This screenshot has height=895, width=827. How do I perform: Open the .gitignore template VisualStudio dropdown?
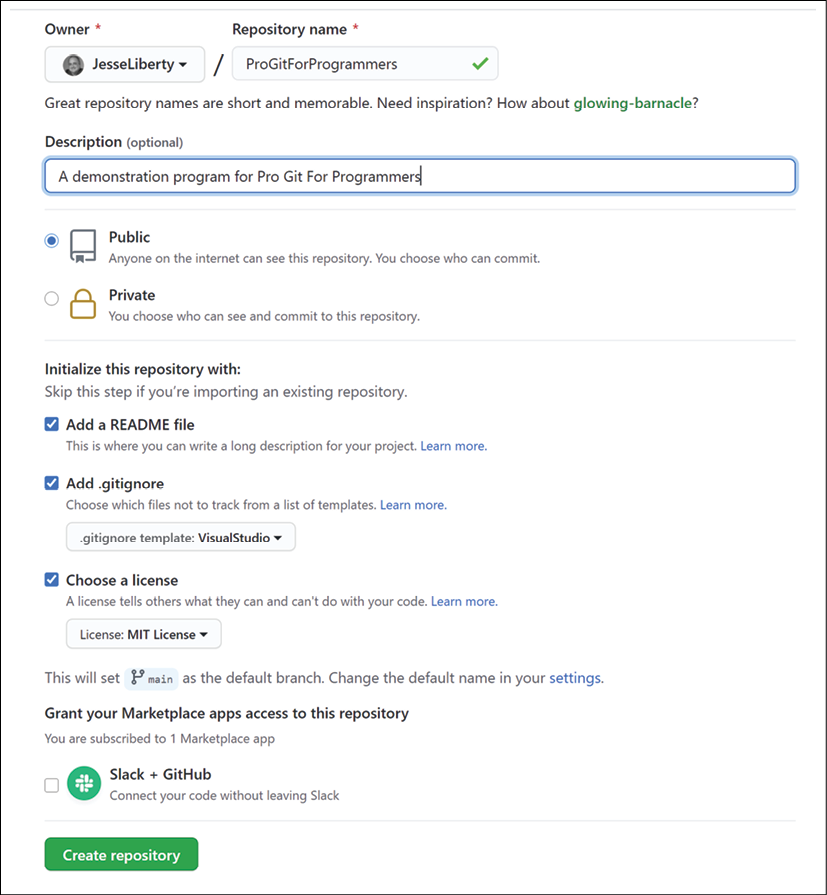pyautogui.click(x=181, y=537)
